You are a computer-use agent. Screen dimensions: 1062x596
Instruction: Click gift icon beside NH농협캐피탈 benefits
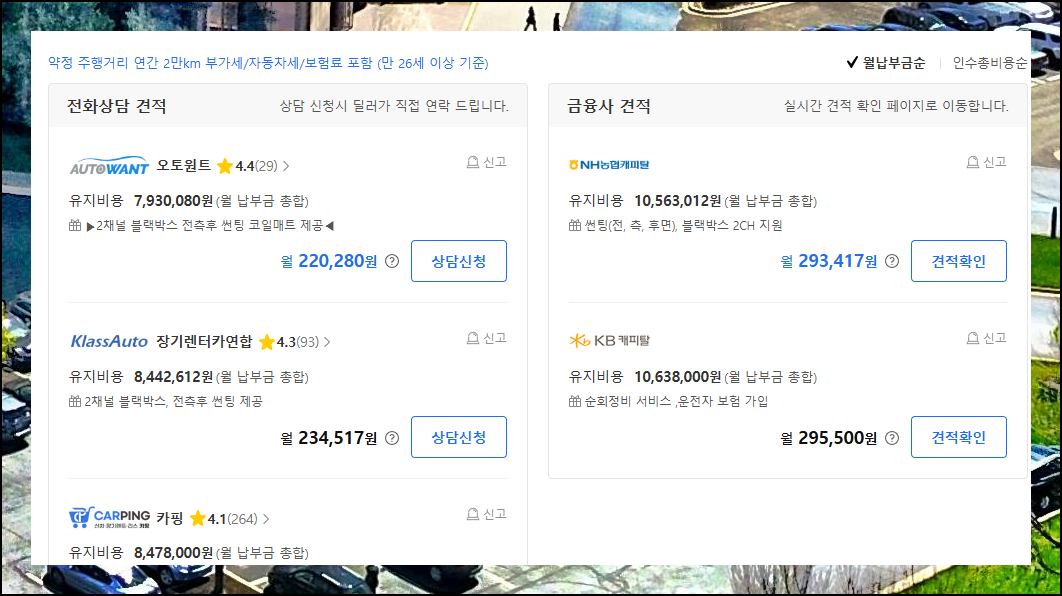[575, 225]
